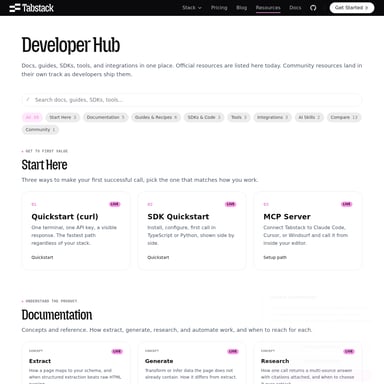Go to the Blog
The width and height of the screenshot is (384, 384).
pyautogui.click(x=242, y=8)
